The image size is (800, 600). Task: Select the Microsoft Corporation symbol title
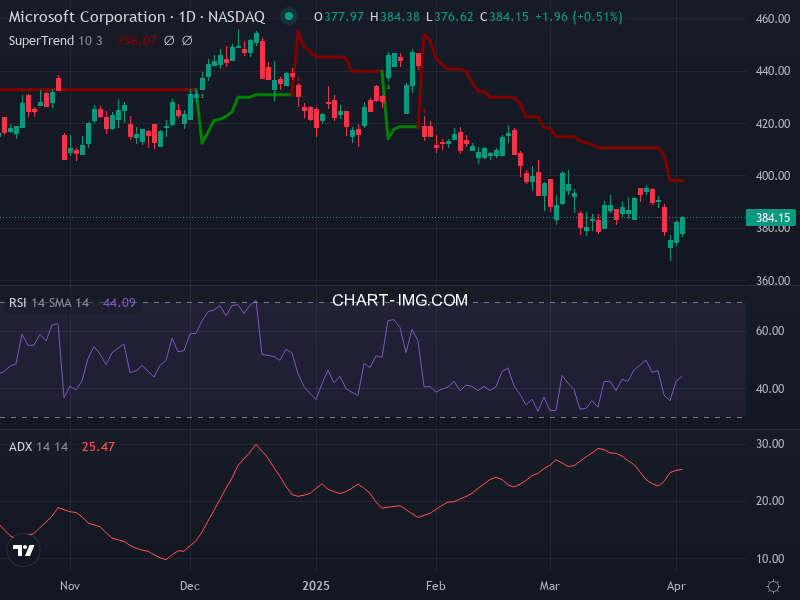coord(137,17)
